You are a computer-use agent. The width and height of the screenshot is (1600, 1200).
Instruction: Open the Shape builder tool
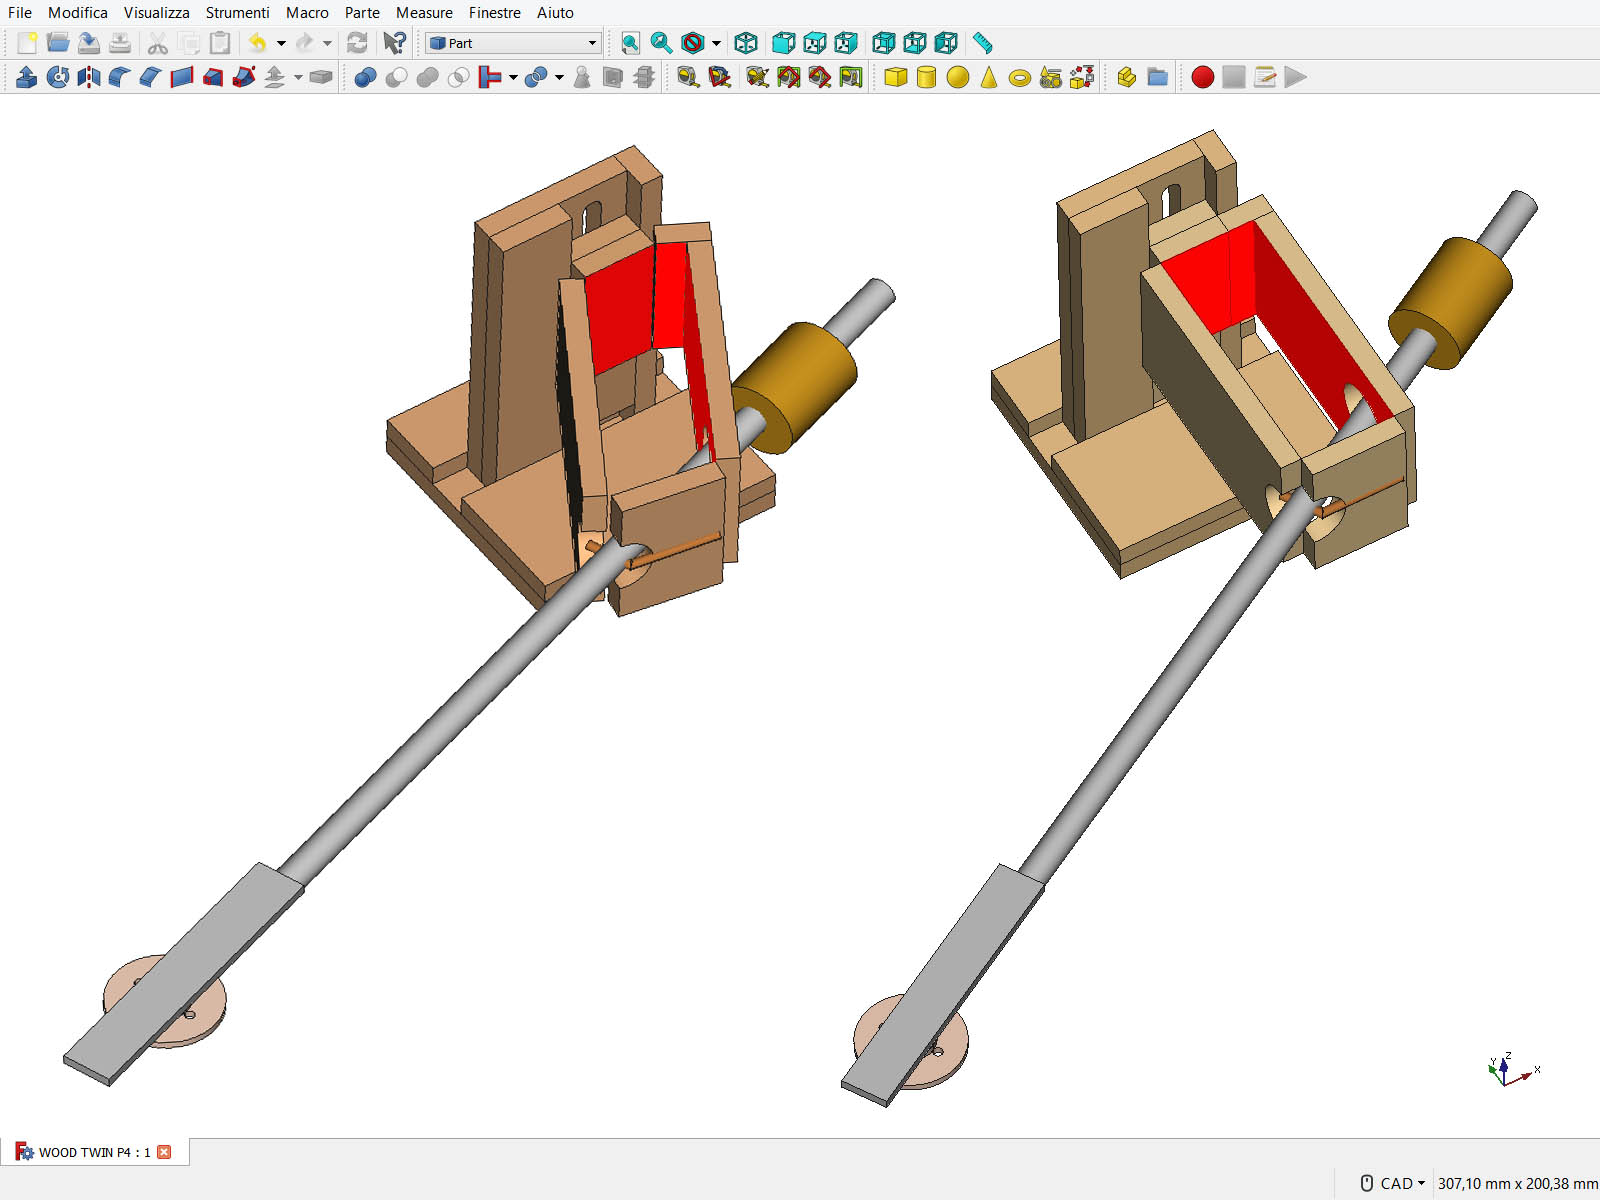1082,77
